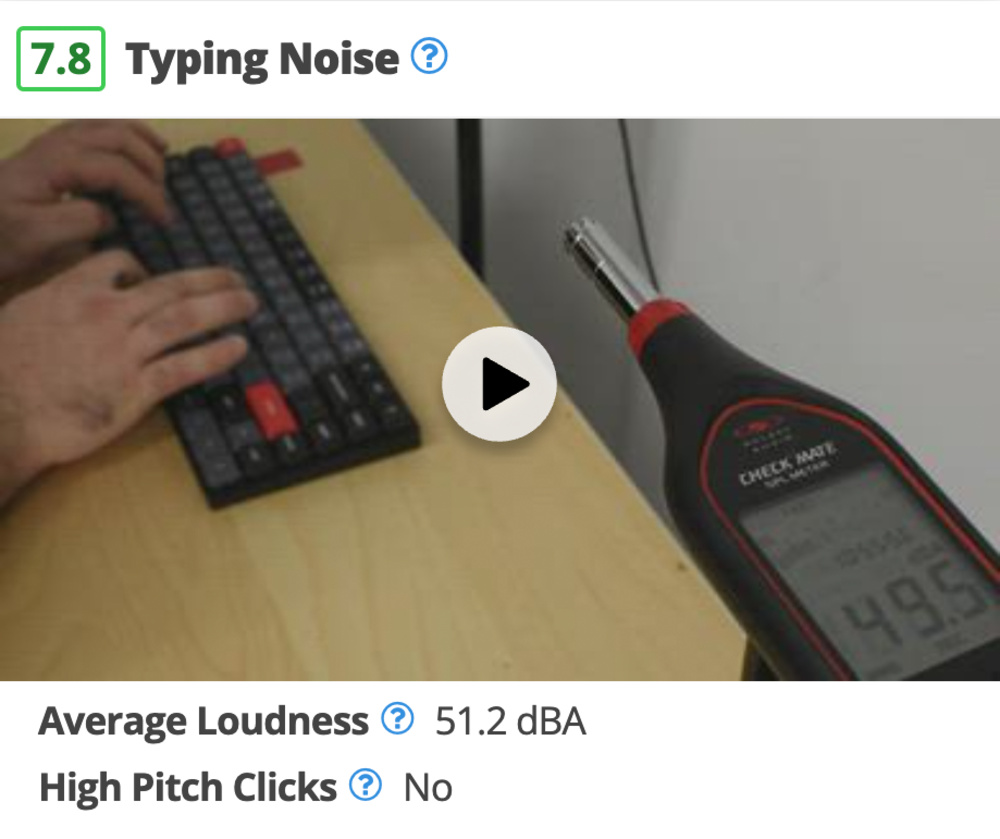1000x839 pixels.
Task: Click the 7.8 score badge
Action: point(61,59)
